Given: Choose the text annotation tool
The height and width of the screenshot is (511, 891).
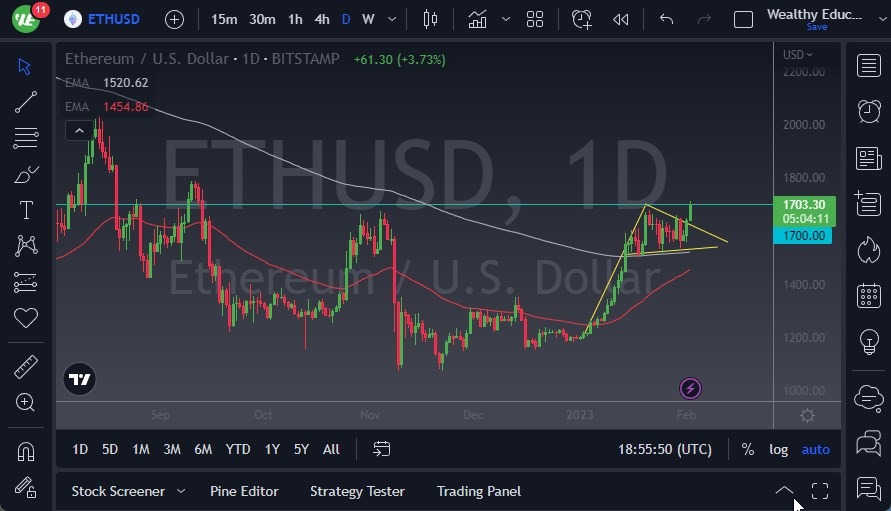Looking at the screenshot, I should coord(26,210).
